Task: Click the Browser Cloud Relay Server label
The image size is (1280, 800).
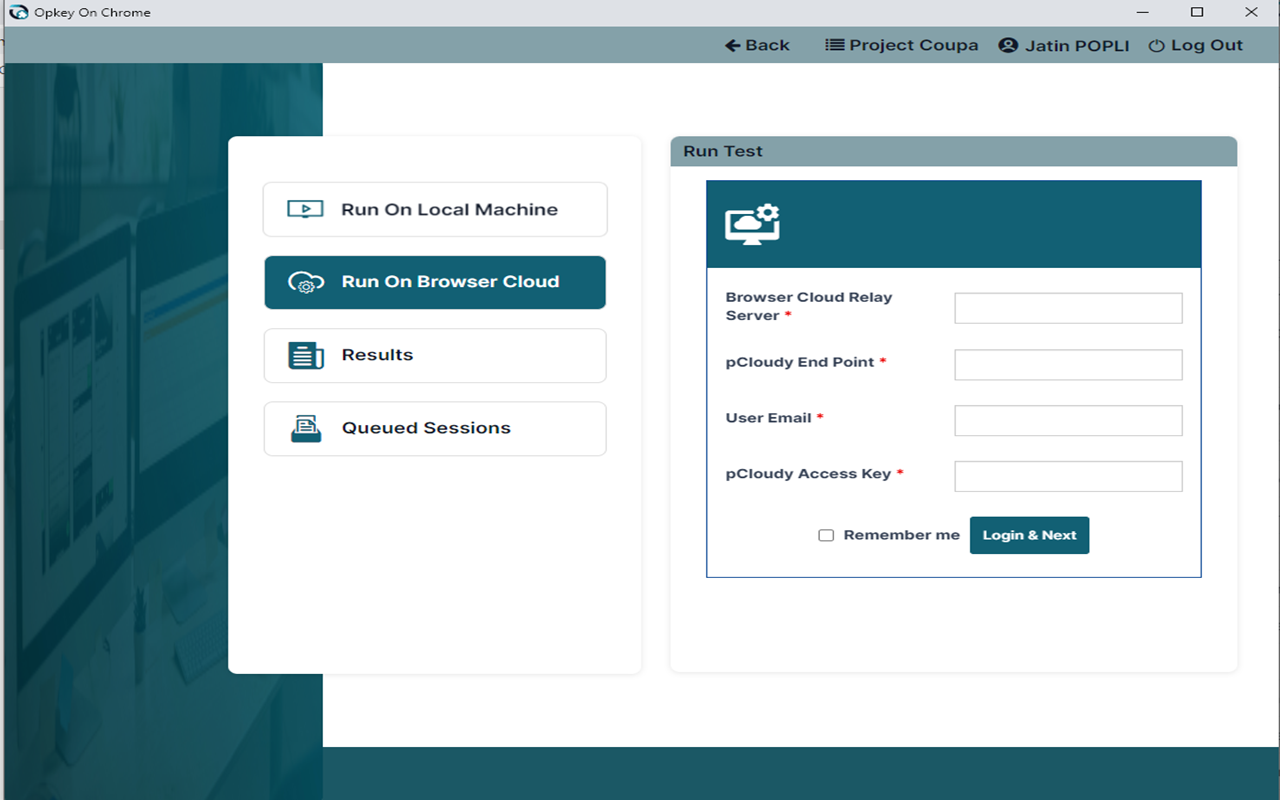Action: [809, 306]
